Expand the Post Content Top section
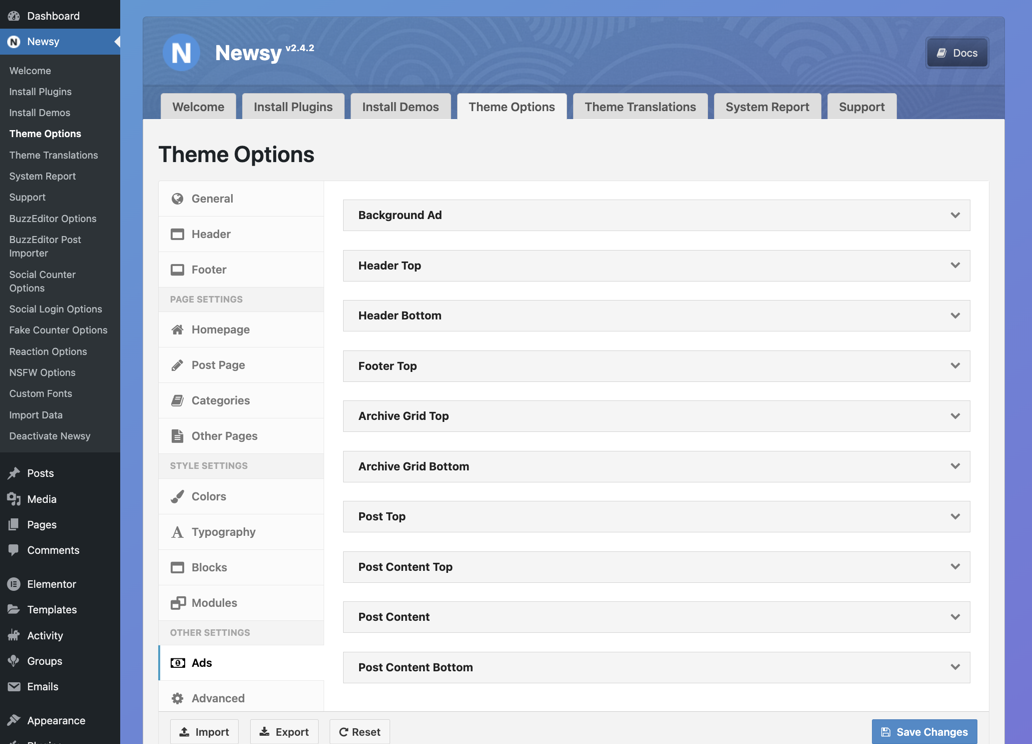Screen dimensions: 1032x744 click(x=656, y=567)
